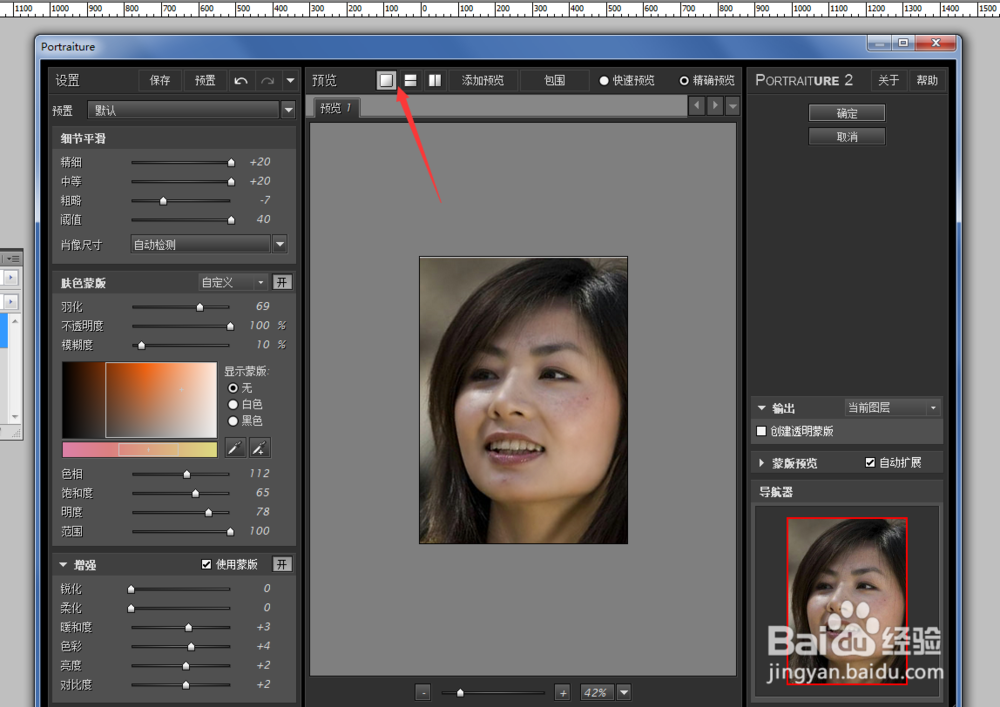
Task: Select horizontal split preview layout icon
Action: click(411, 80)
